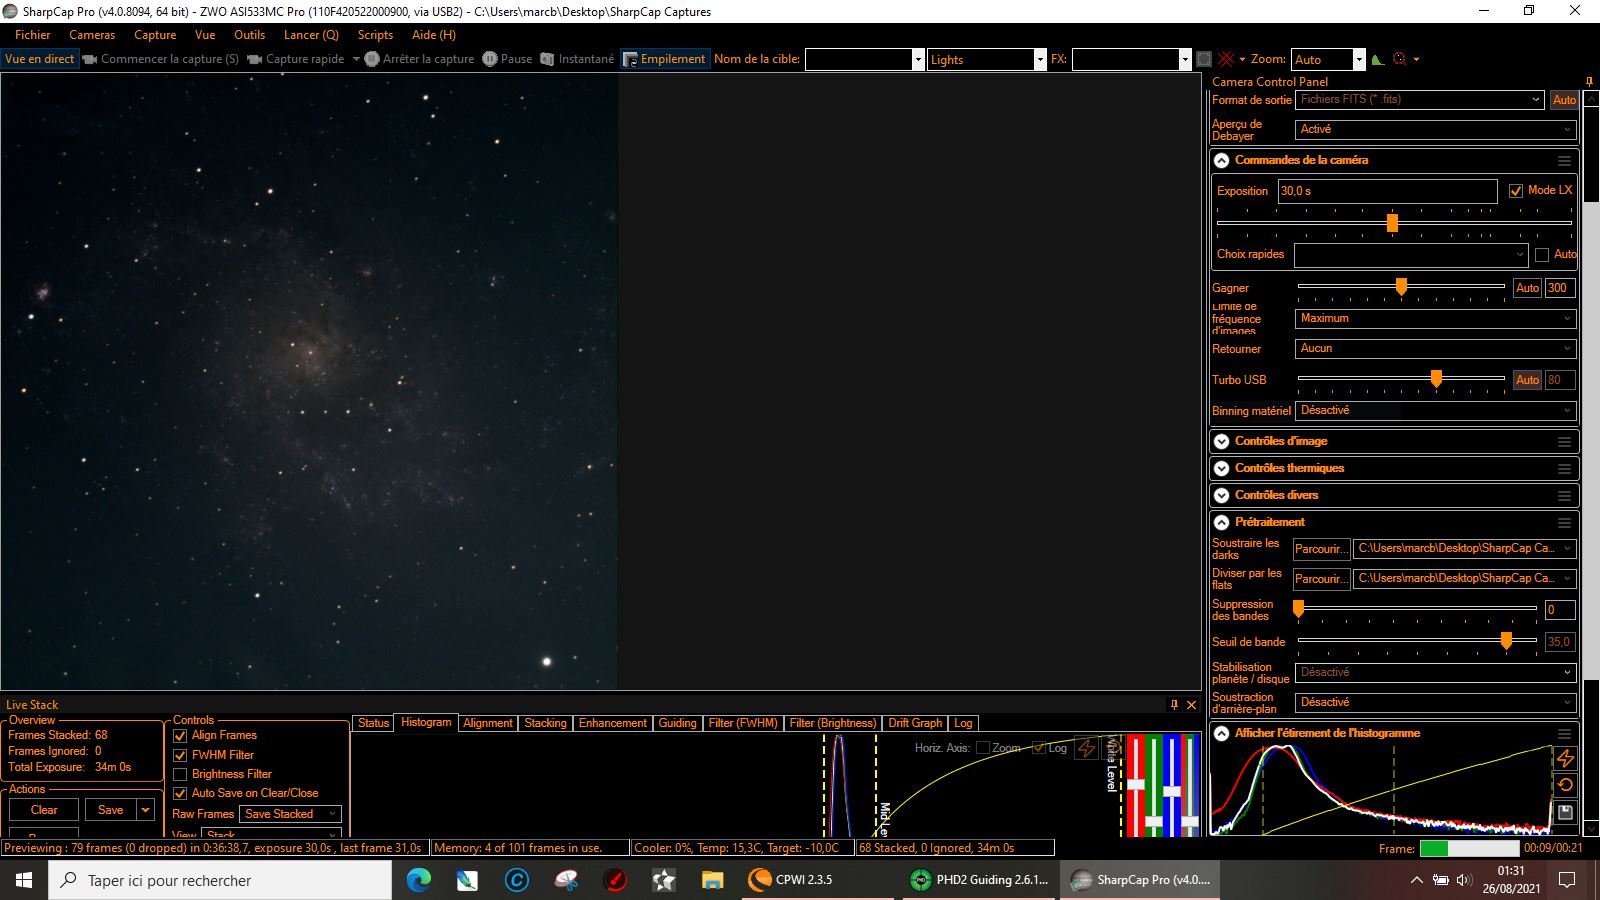Open Limite de fréquence d'images dropdown
This screenshot has width=1600, height=900.
pyautogui.click(x=1436, y=318)
